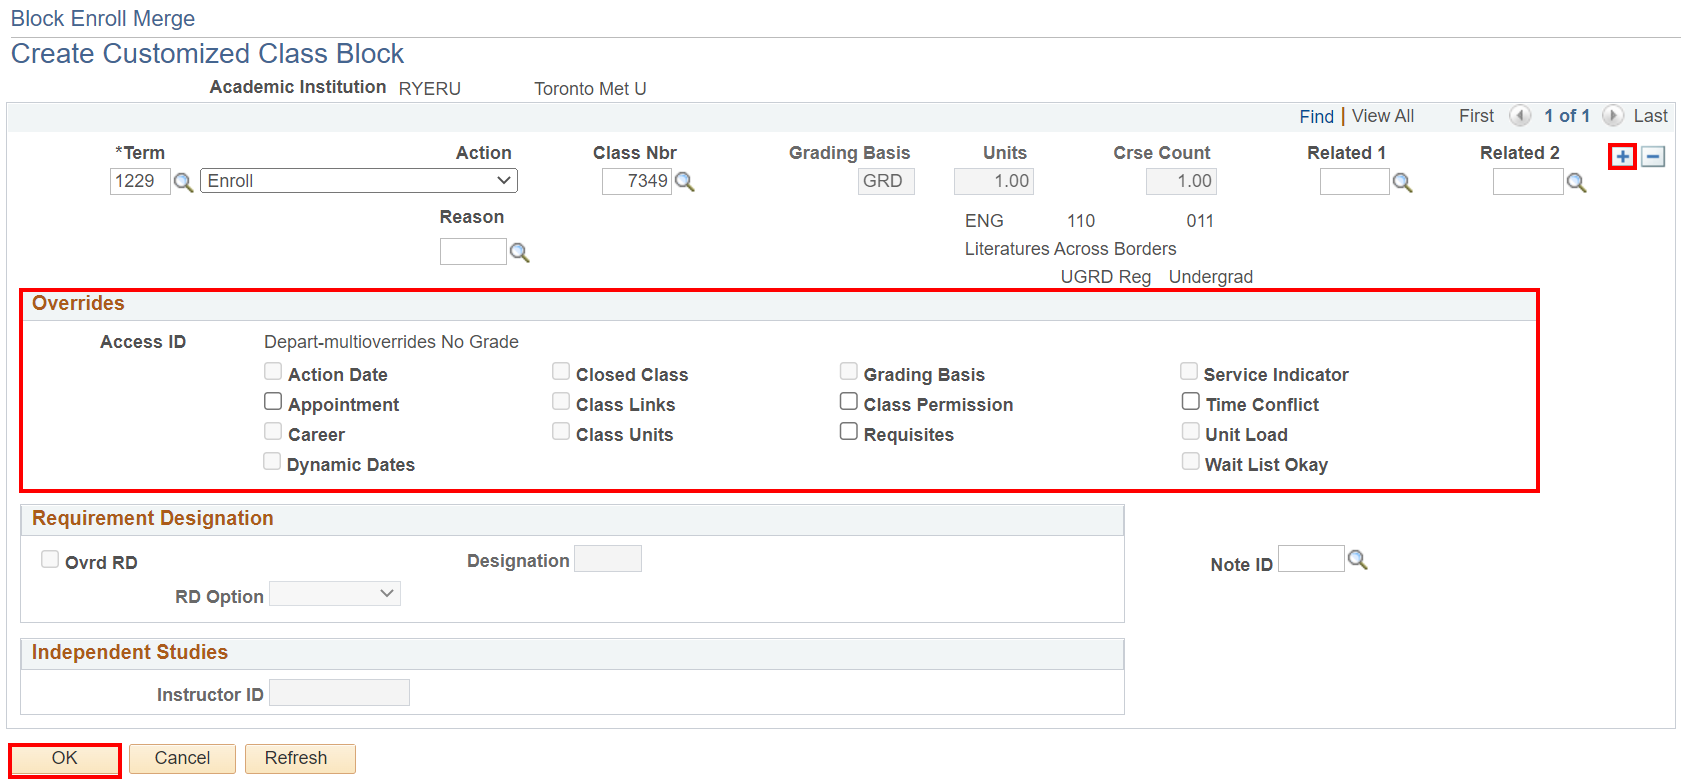Expand the Action dropdown showing Enroll

tap(358, 181)
